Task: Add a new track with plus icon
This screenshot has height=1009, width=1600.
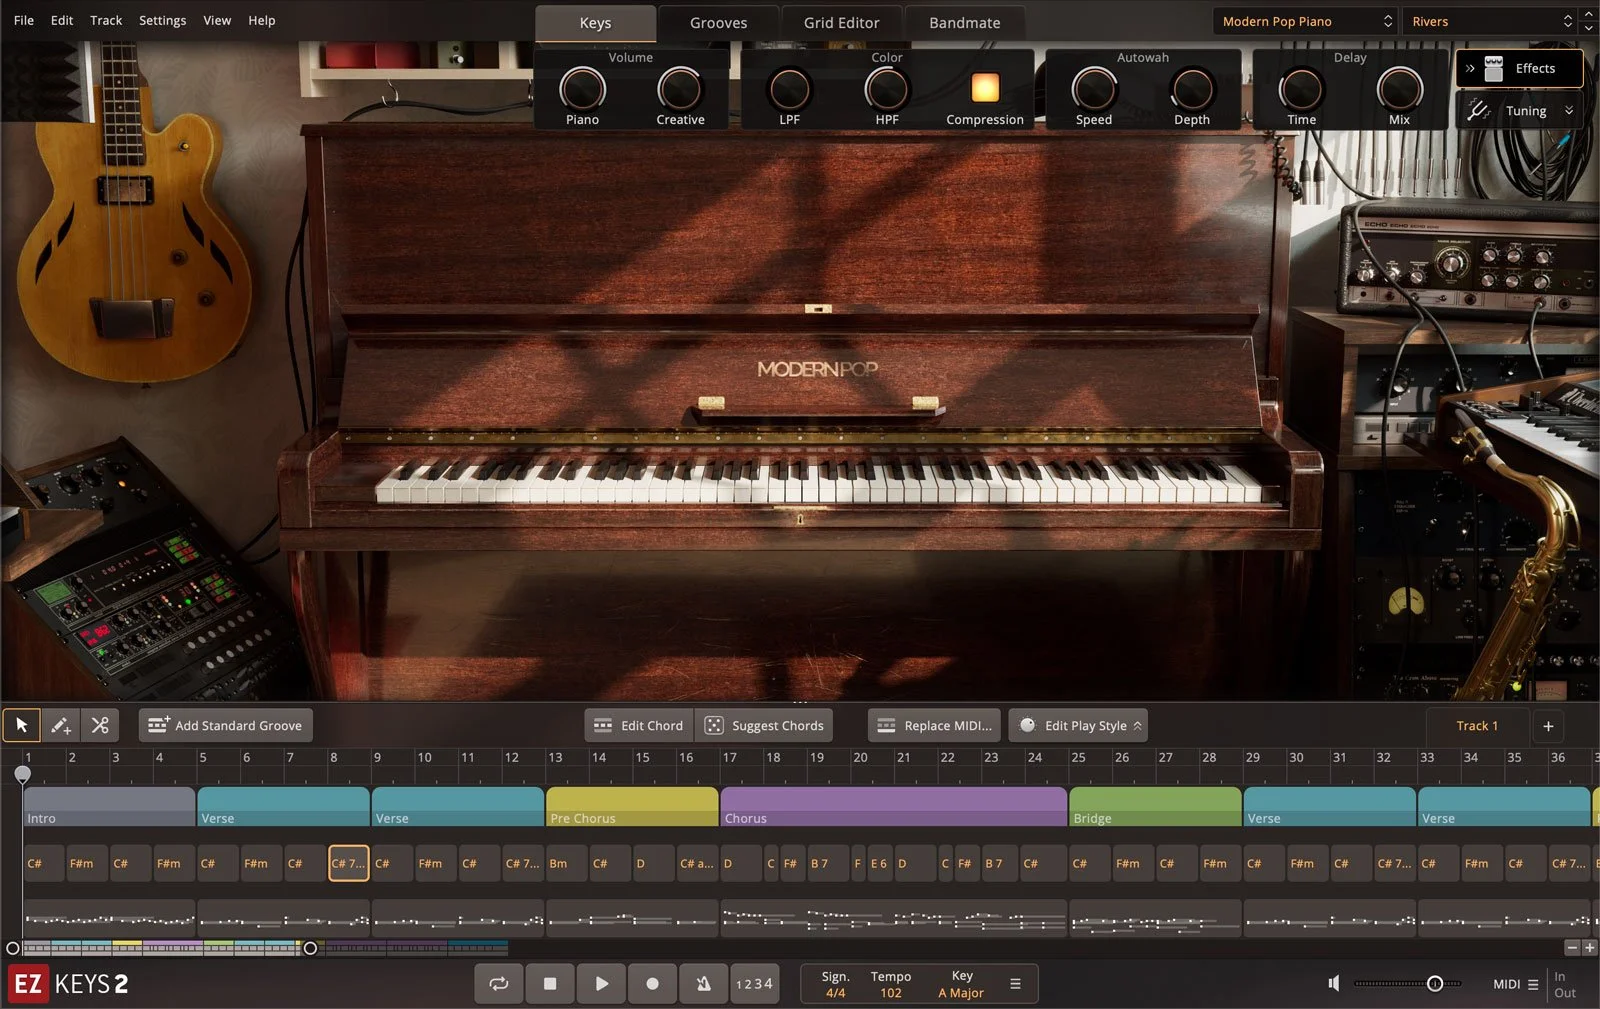Action: [x=1548, y=726]
